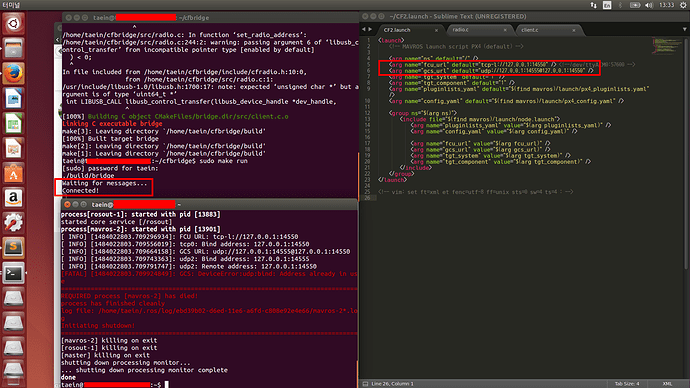690x388 pixels.
Task: Click the vim modeline comment on line 25
Action: point(476,192)
